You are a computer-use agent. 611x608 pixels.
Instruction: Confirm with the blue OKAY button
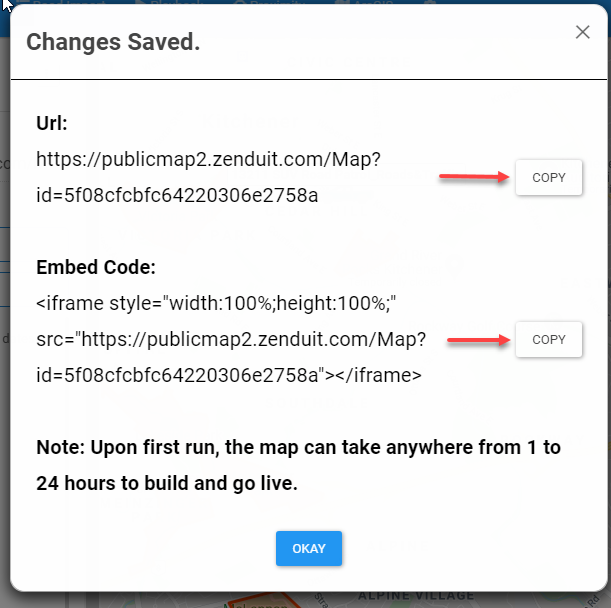point(309,548)
